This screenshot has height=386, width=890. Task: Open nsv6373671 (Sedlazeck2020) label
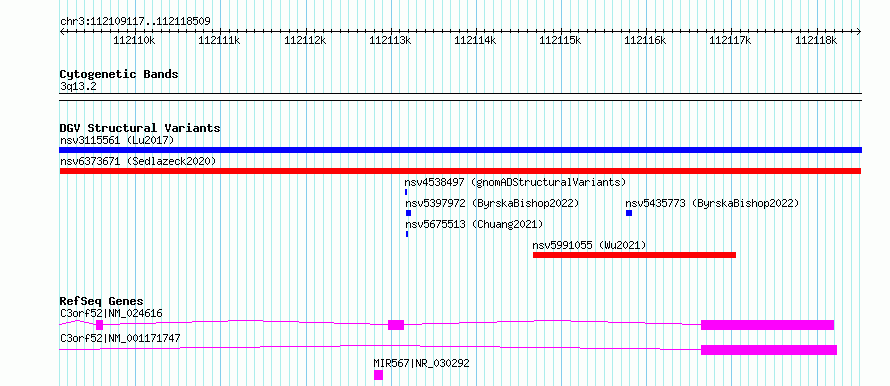pos(138,161)
